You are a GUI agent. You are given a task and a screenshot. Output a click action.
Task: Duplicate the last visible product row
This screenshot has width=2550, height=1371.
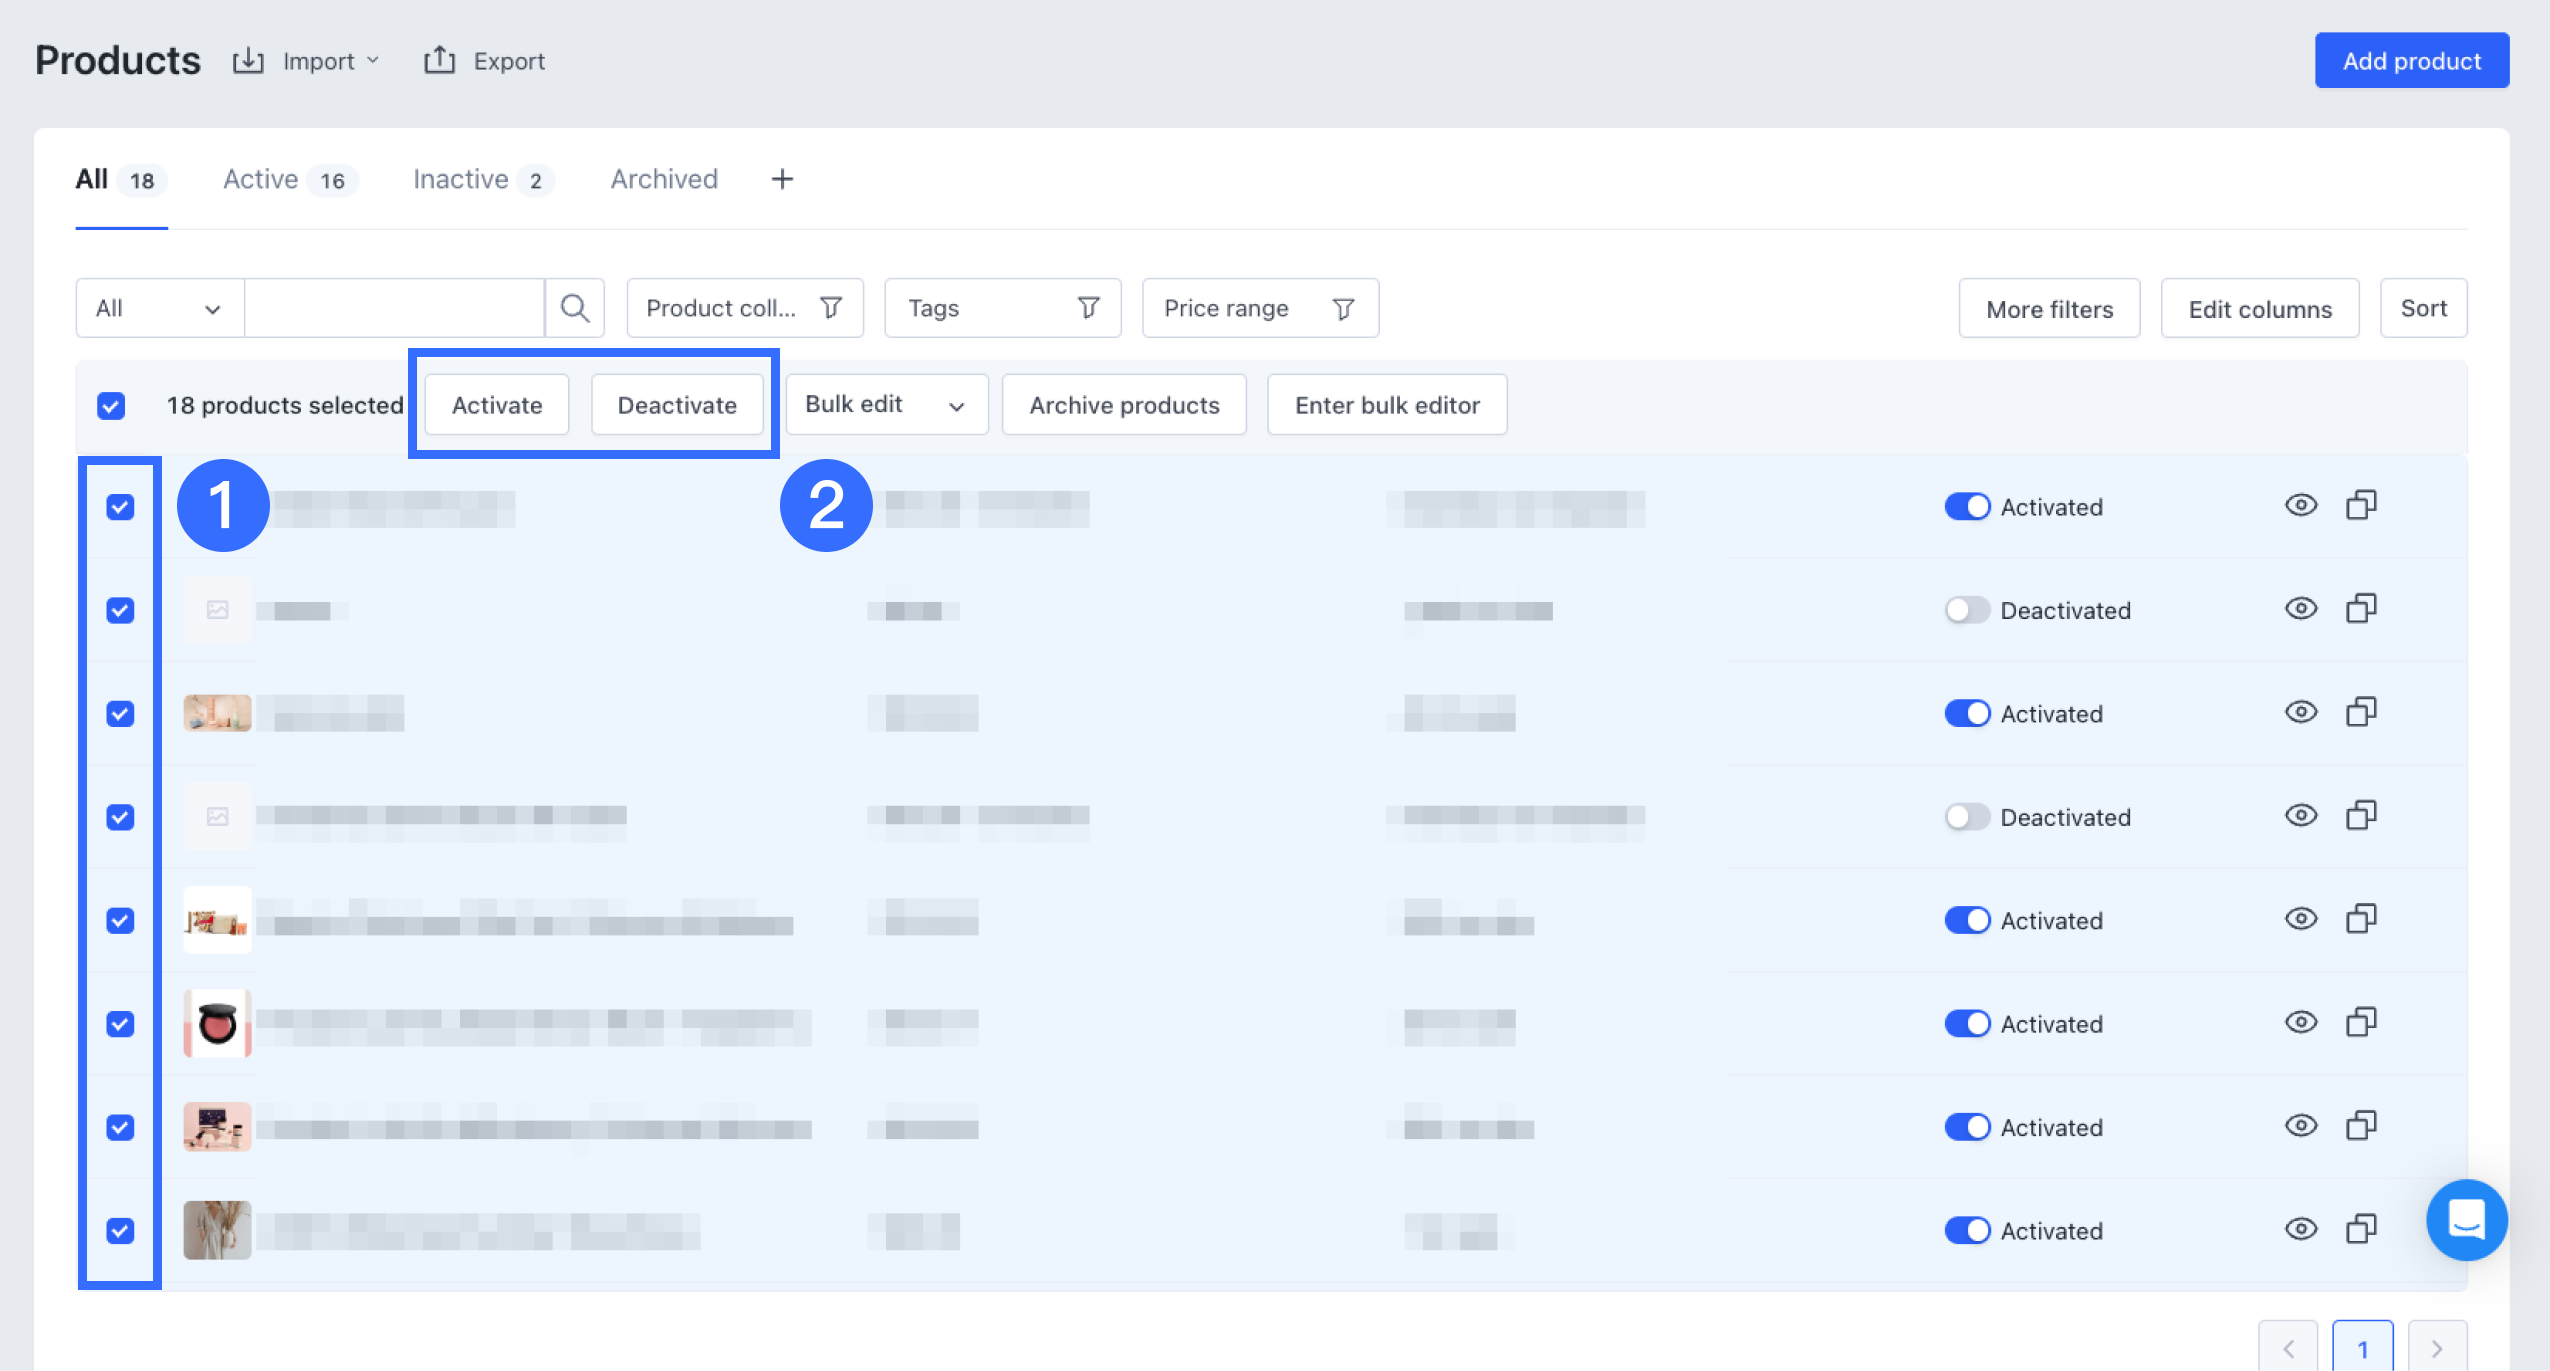click(x=2361, y=1229)
